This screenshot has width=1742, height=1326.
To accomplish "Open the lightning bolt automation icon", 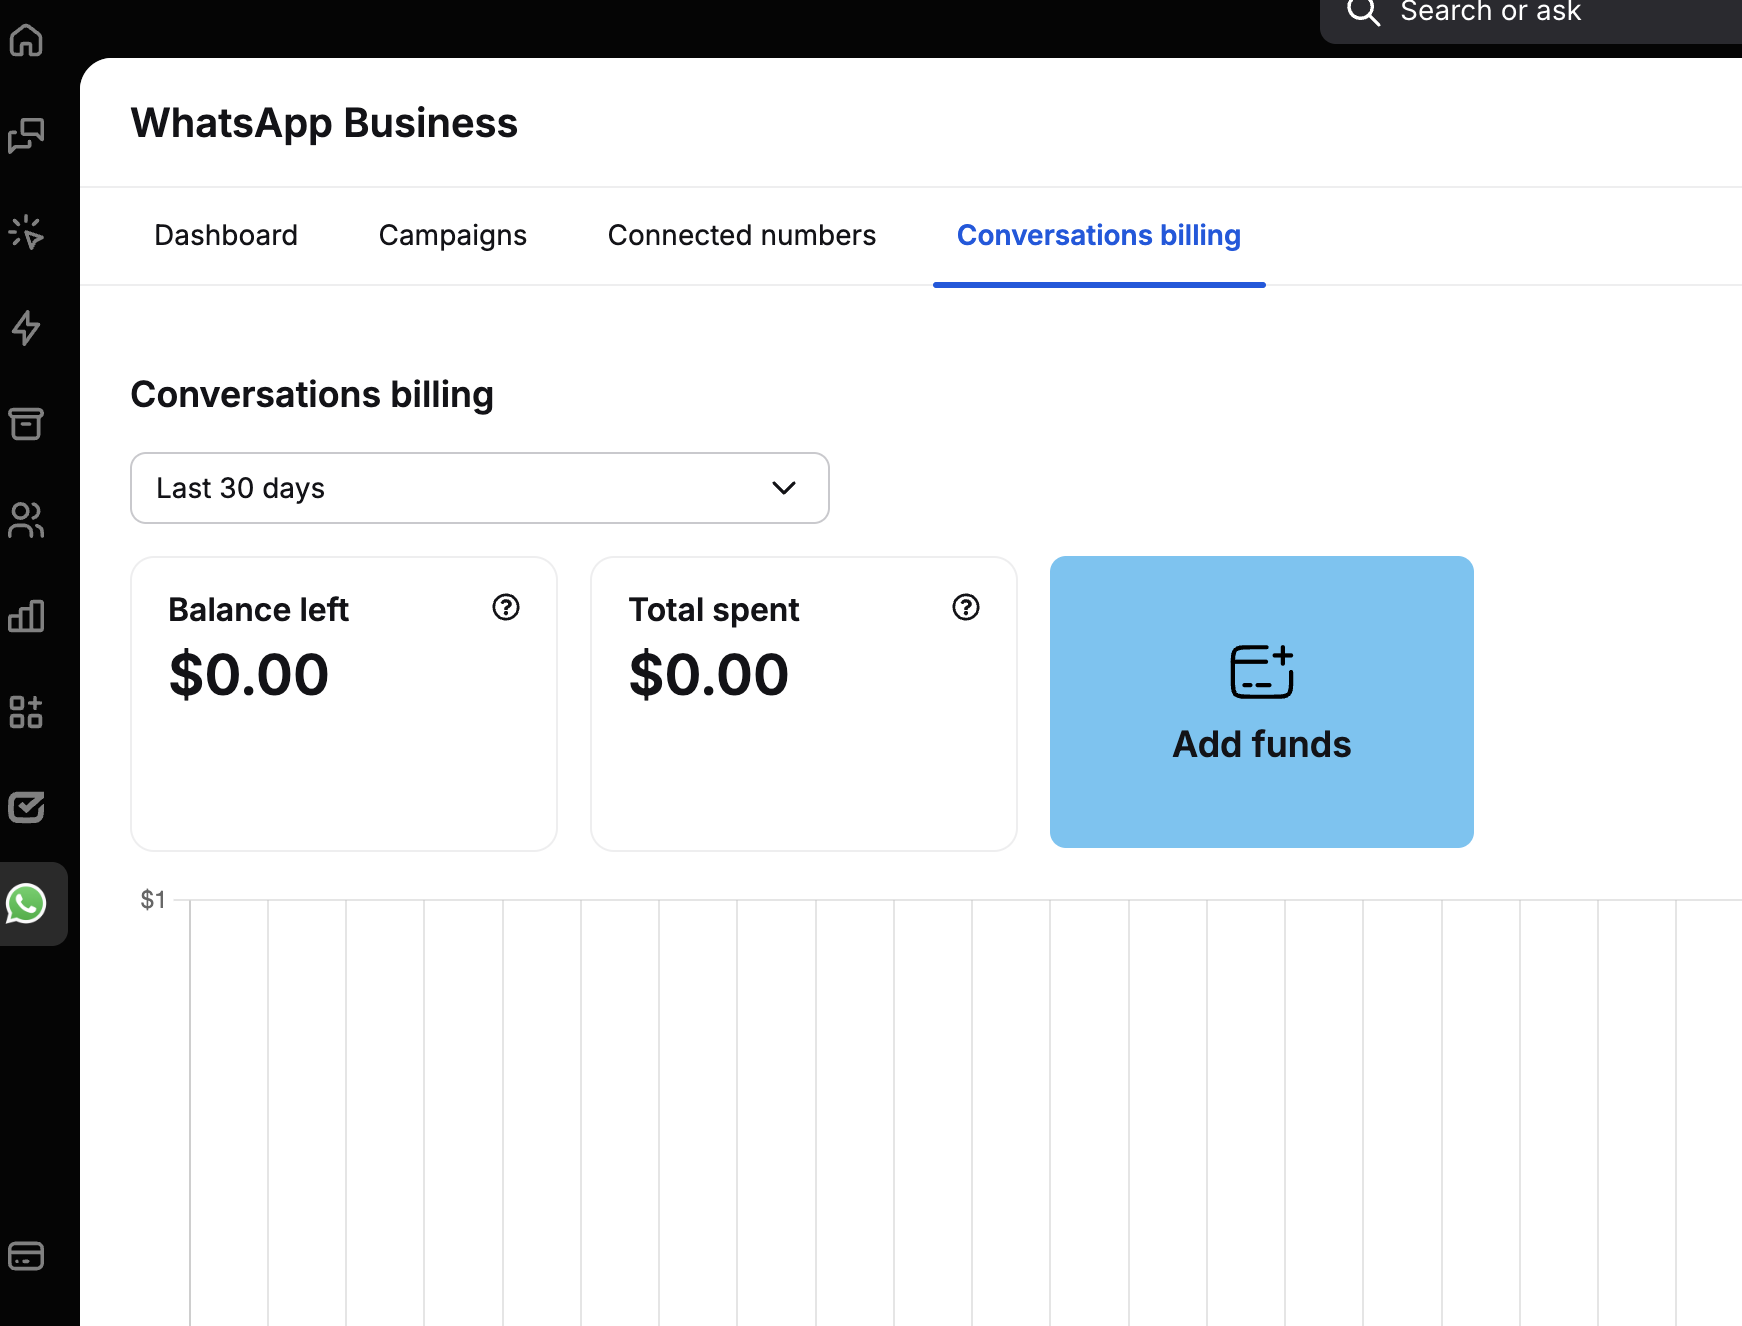I will 26,328.
